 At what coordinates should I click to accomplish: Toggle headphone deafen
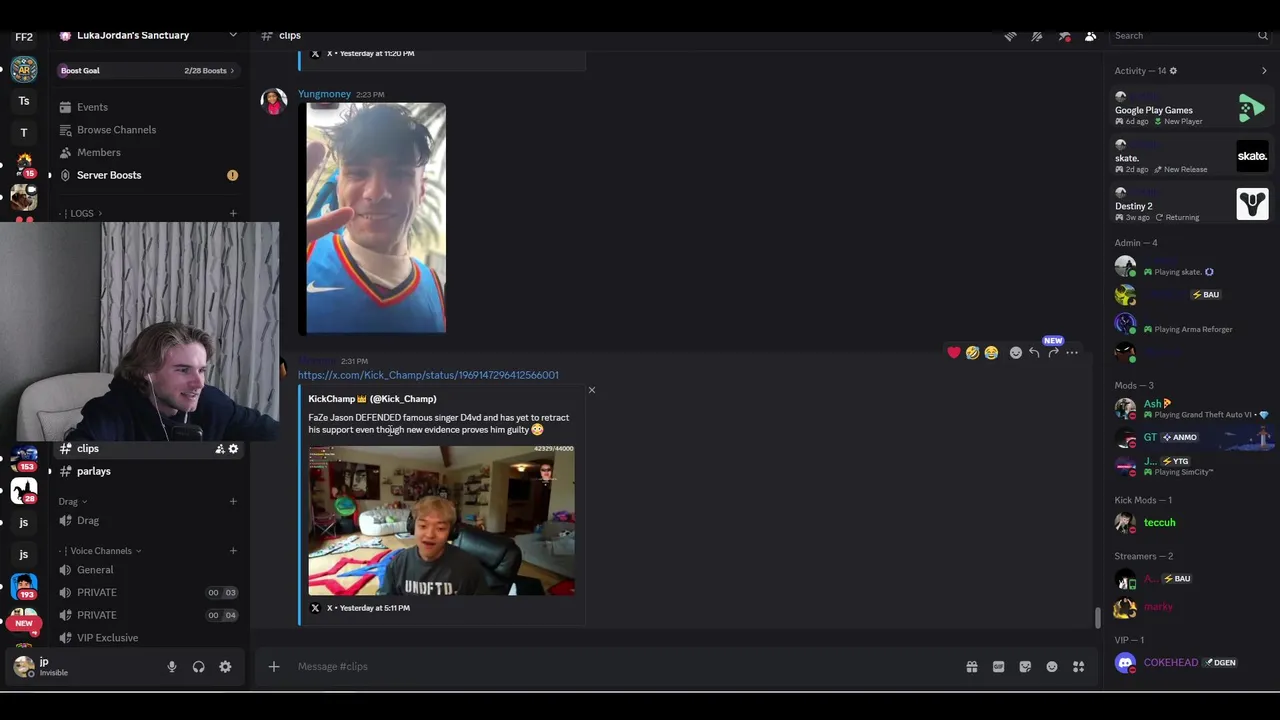coord(198,667)
